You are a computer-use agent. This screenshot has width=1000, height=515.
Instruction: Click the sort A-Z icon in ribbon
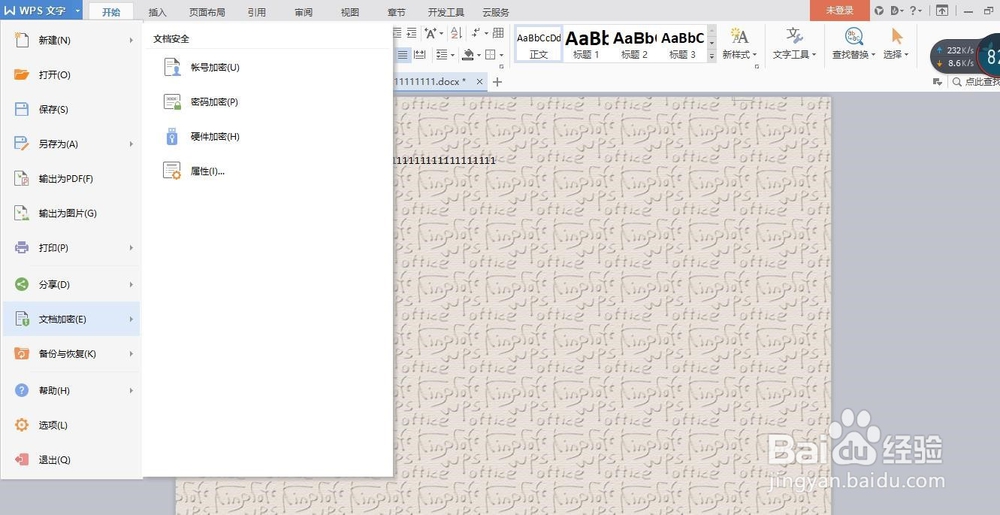click(456, 33)
